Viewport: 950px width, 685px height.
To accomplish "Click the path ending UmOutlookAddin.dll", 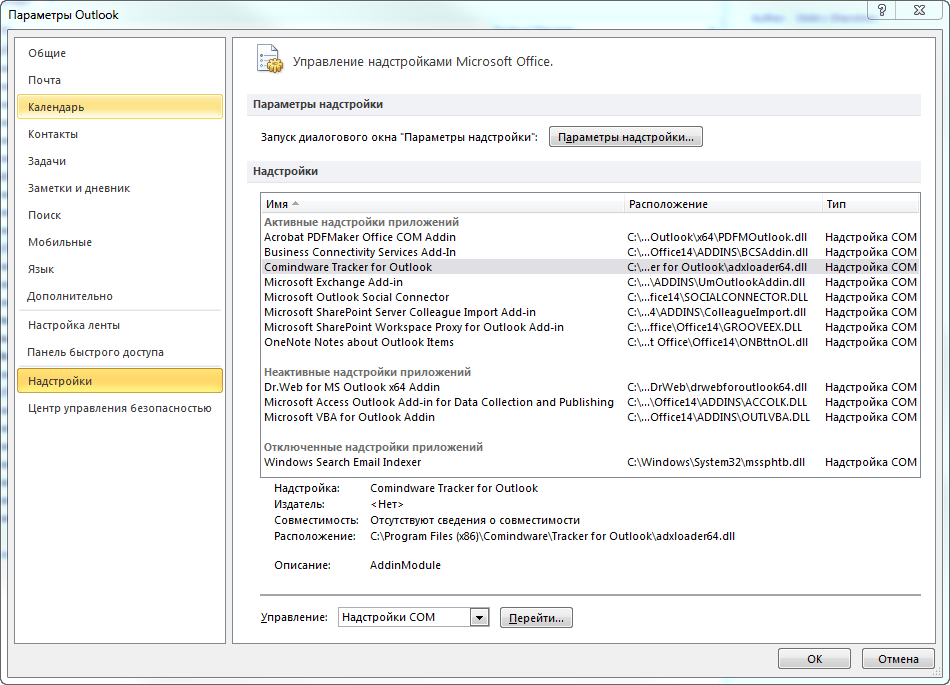I will pyautogui.click(x=716, y=282).
